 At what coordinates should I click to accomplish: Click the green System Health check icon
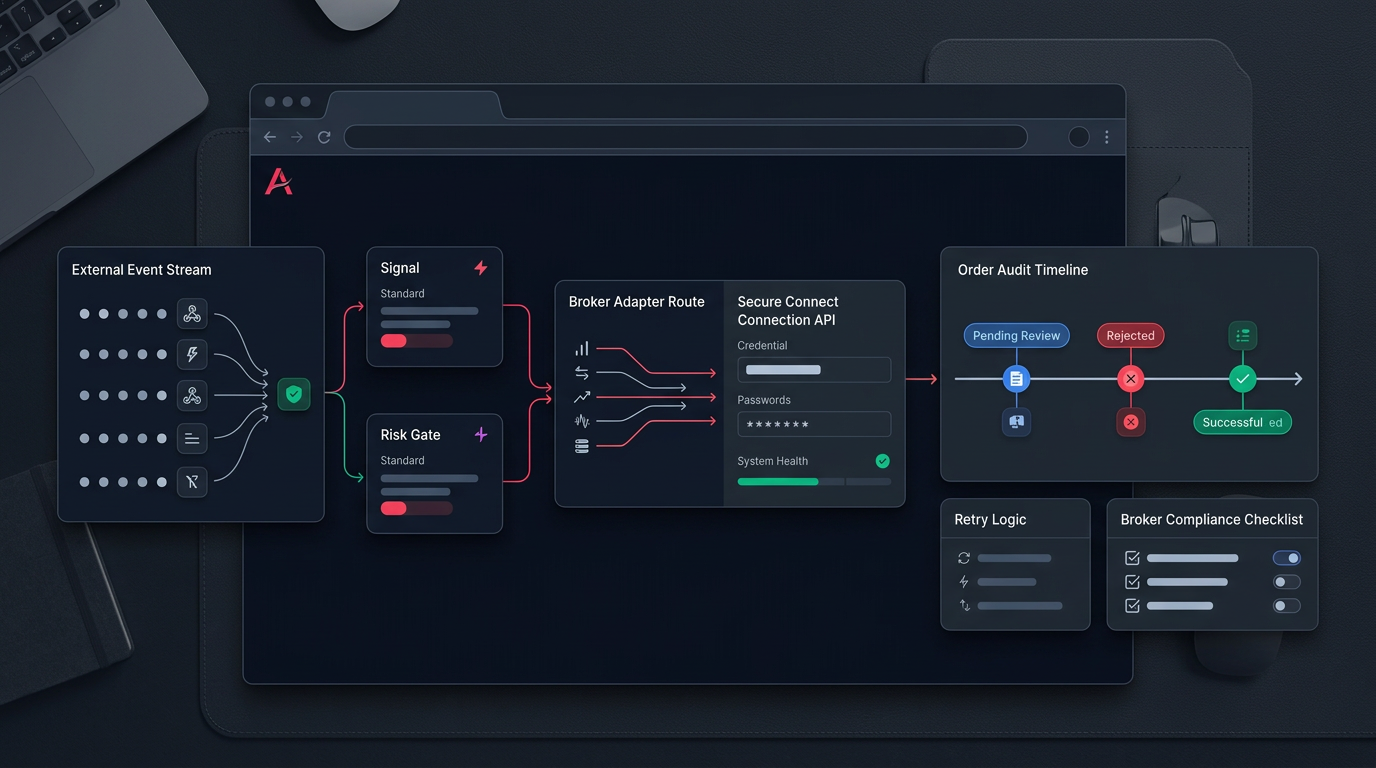[882, 461]
